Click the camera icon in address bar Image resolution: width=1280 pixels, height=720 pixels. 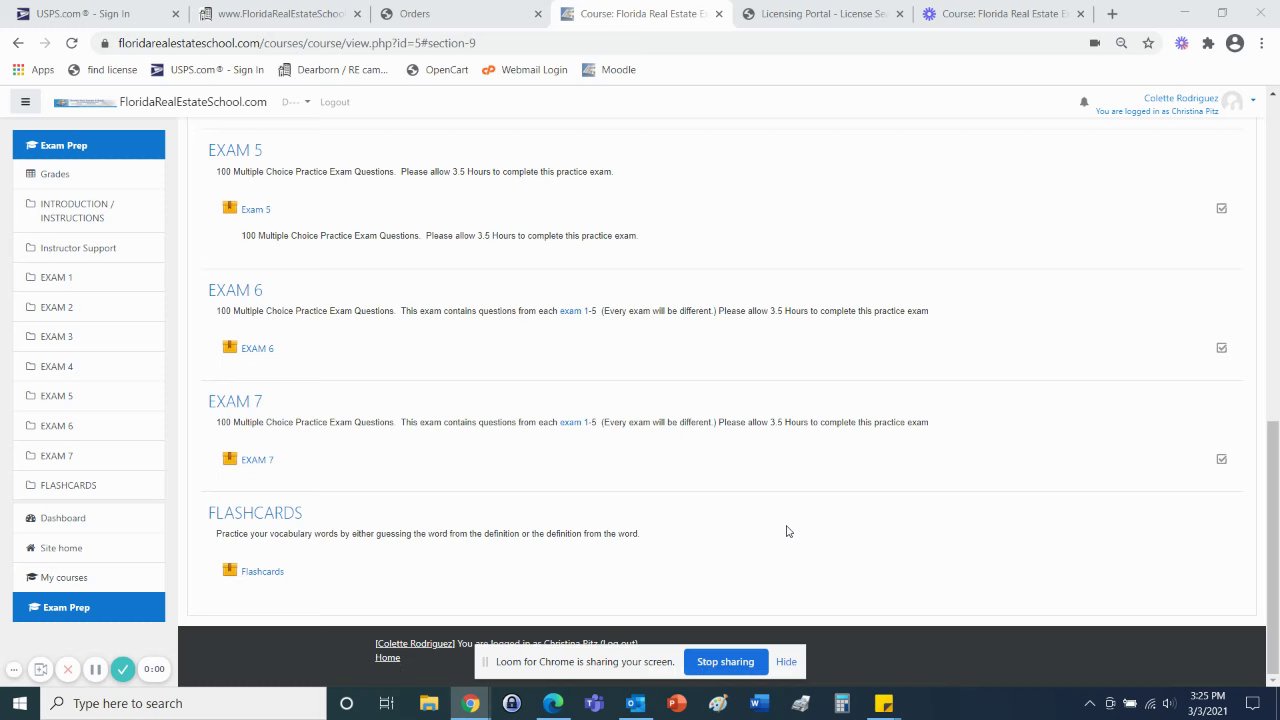click(1094, 43)
